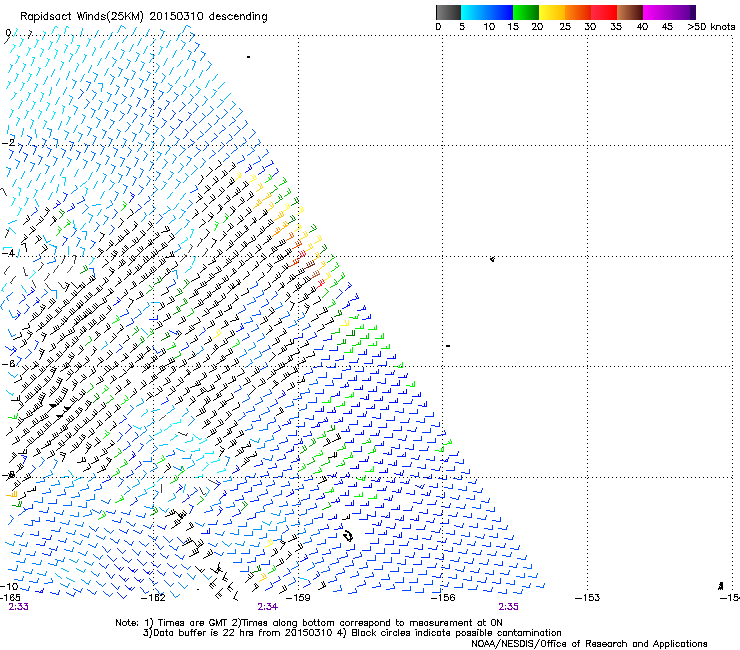Click the gray 0–5 knots color segment
Screen dimensions: 740x650
point(448,12)
